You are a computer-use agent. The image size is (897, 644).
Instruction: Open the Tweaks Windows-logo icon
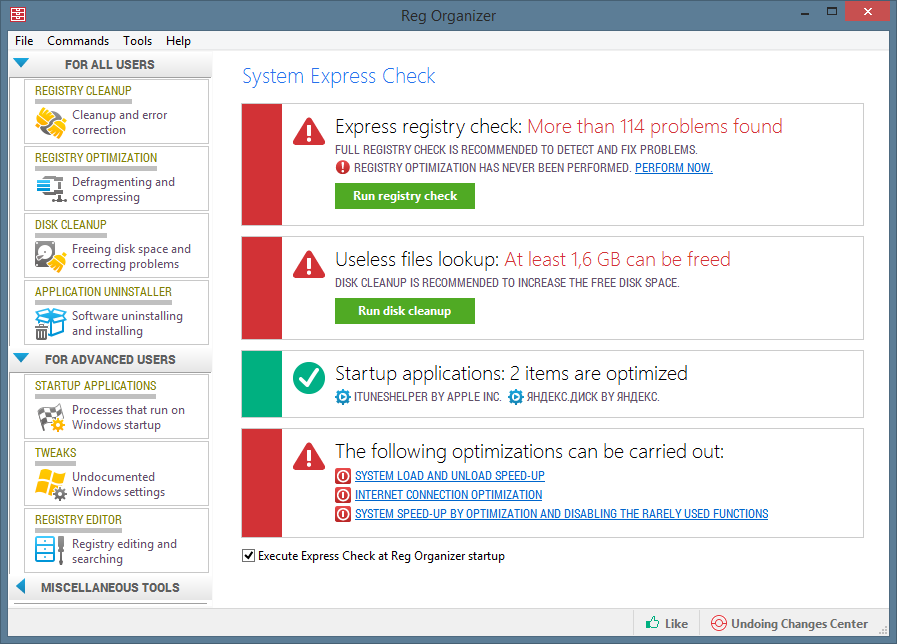coord(50,484)
